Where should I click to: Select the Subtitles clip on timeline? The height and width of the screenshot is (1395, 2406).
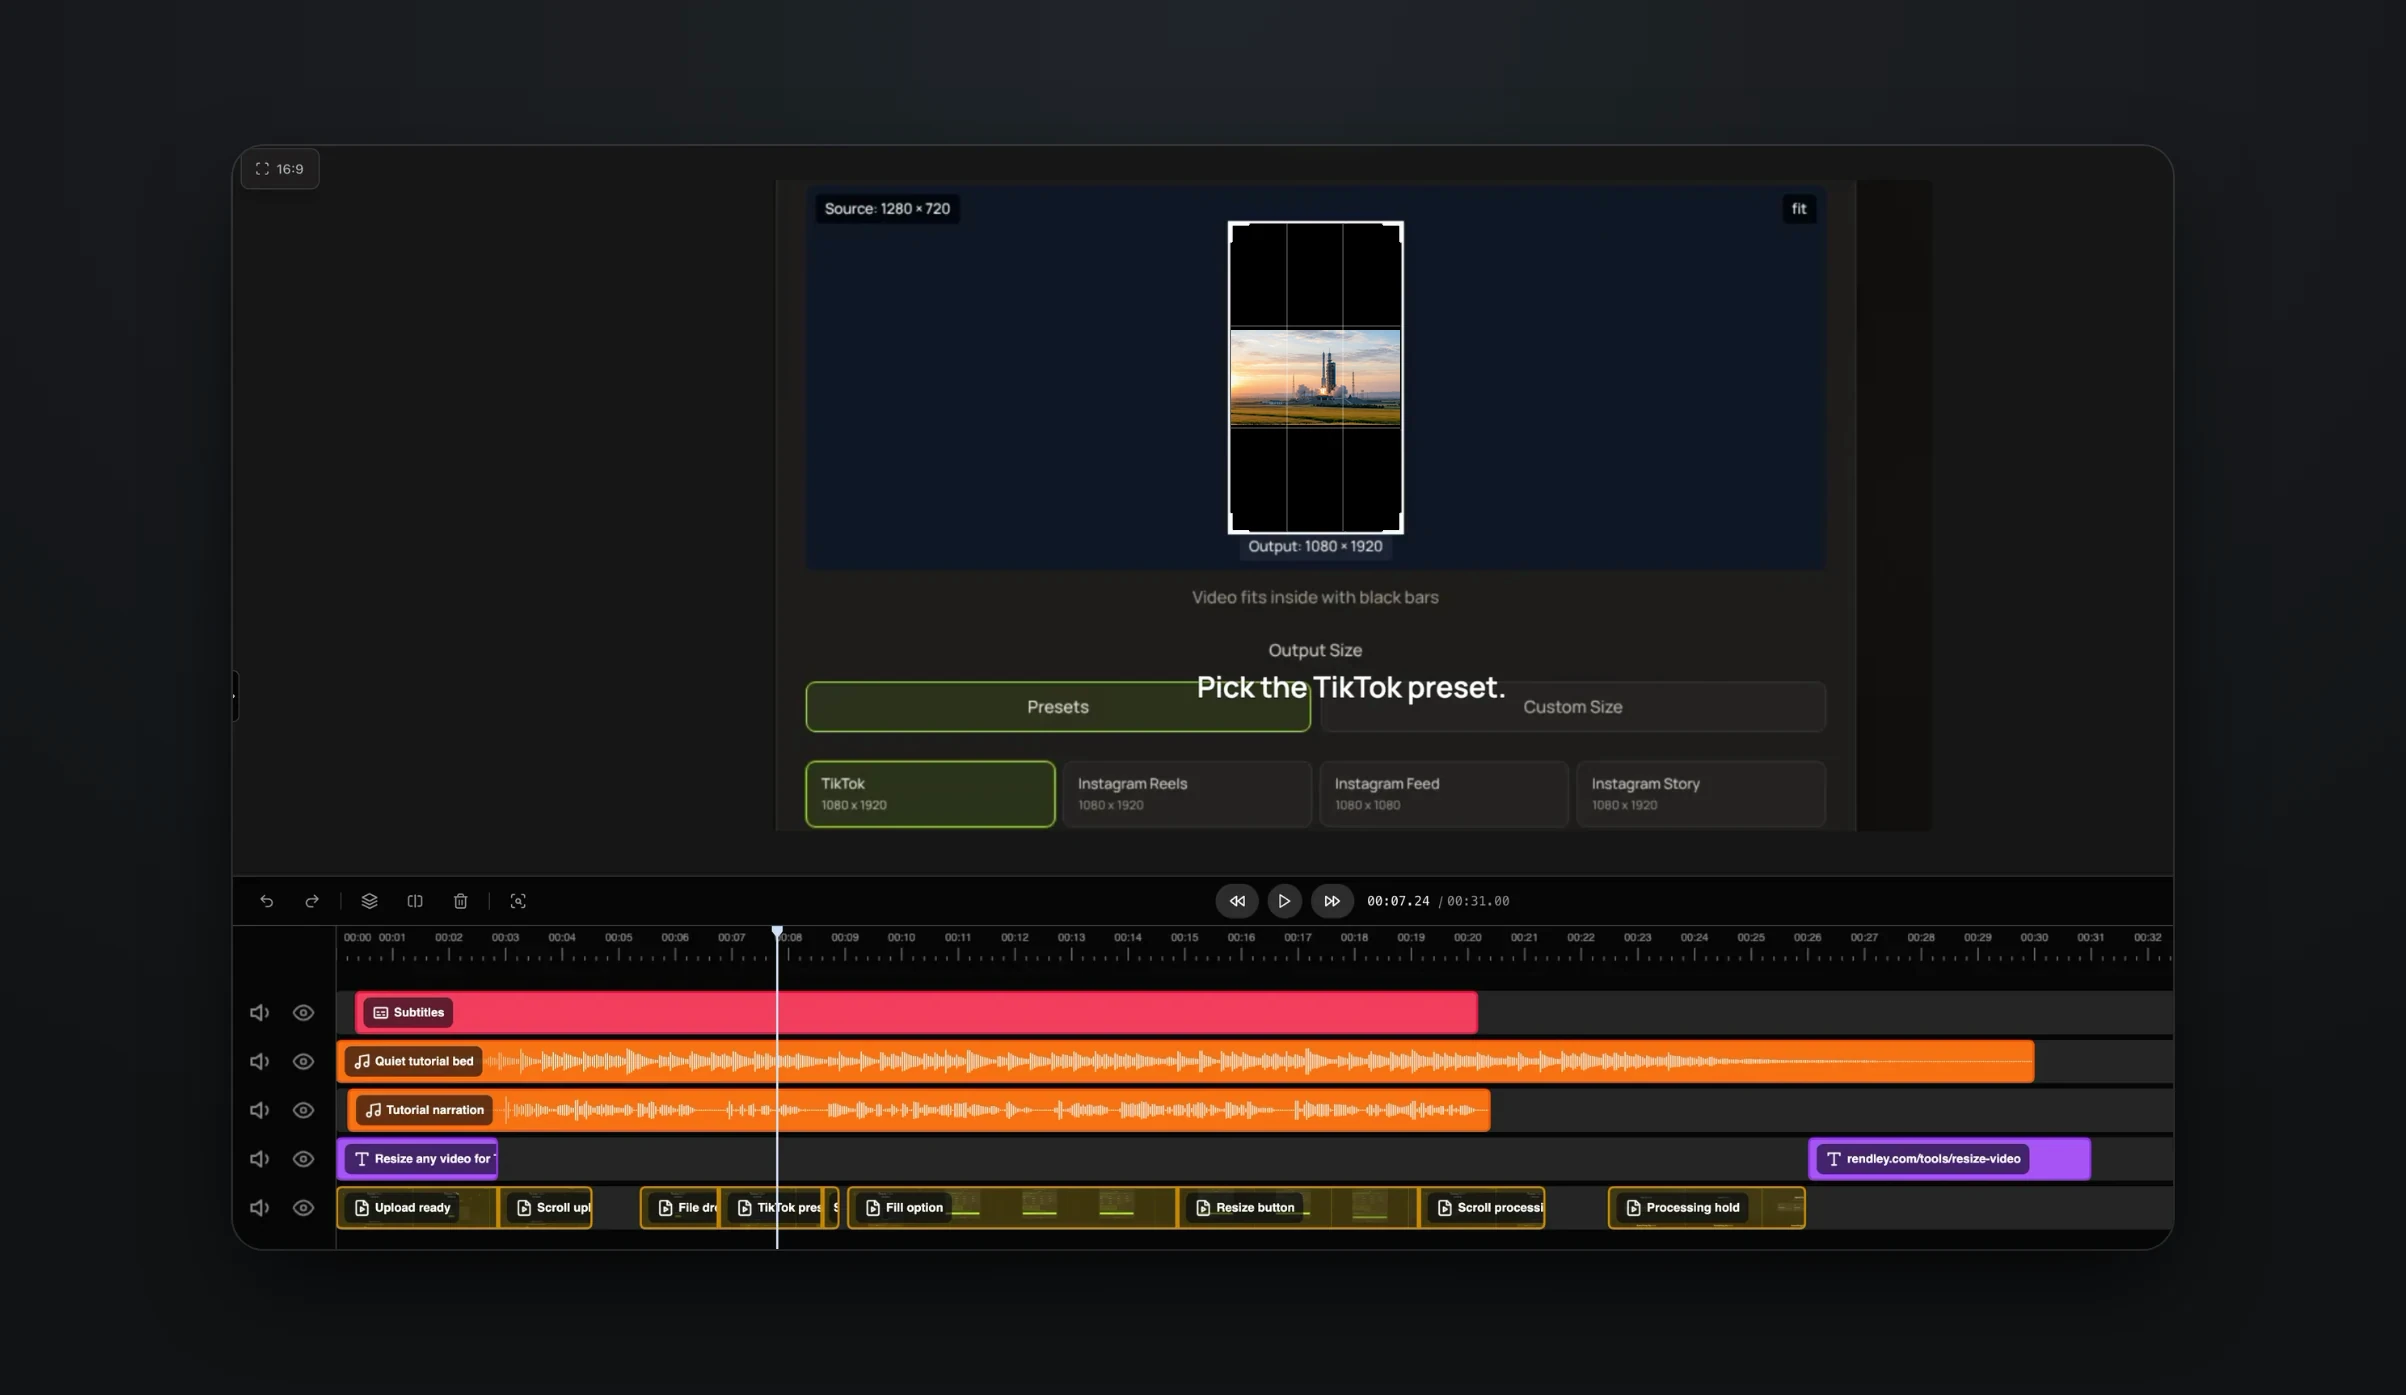pyautogui.click(x=916, y=1013)
